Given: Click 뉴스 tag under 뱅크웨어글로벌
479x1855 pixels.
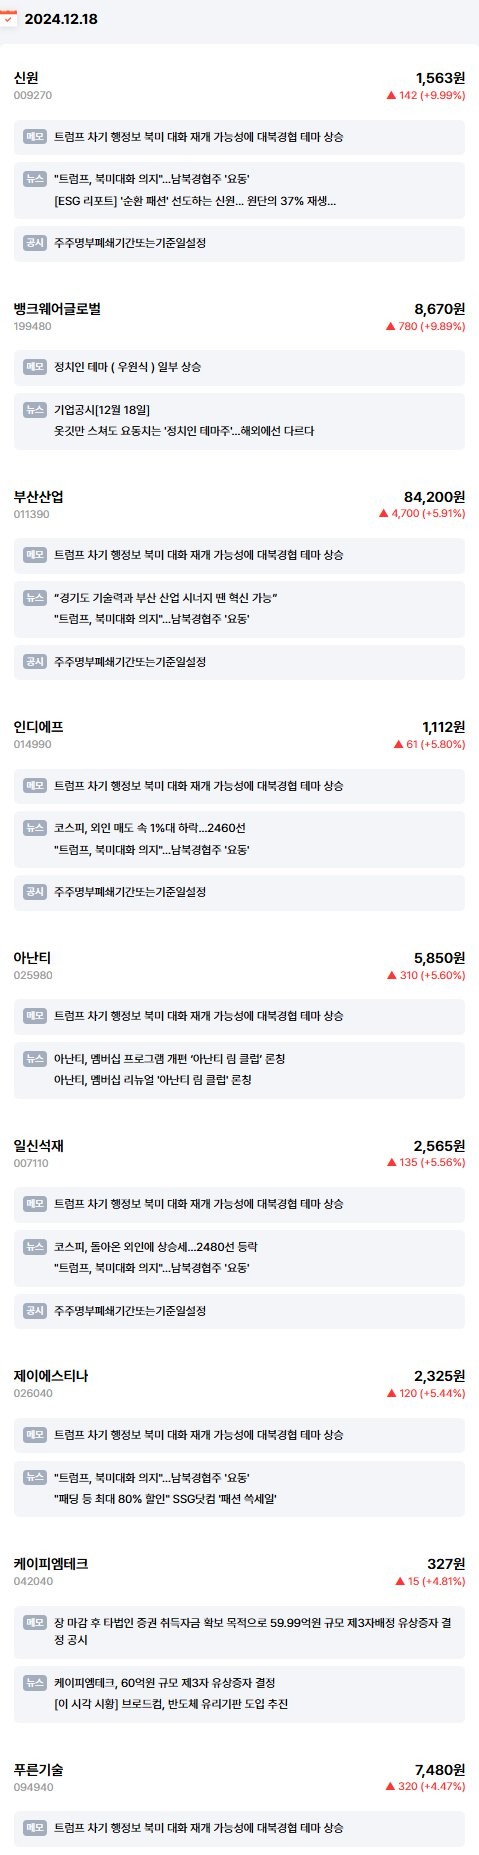Looking at the screenshot, I should (x=35, y=409).
